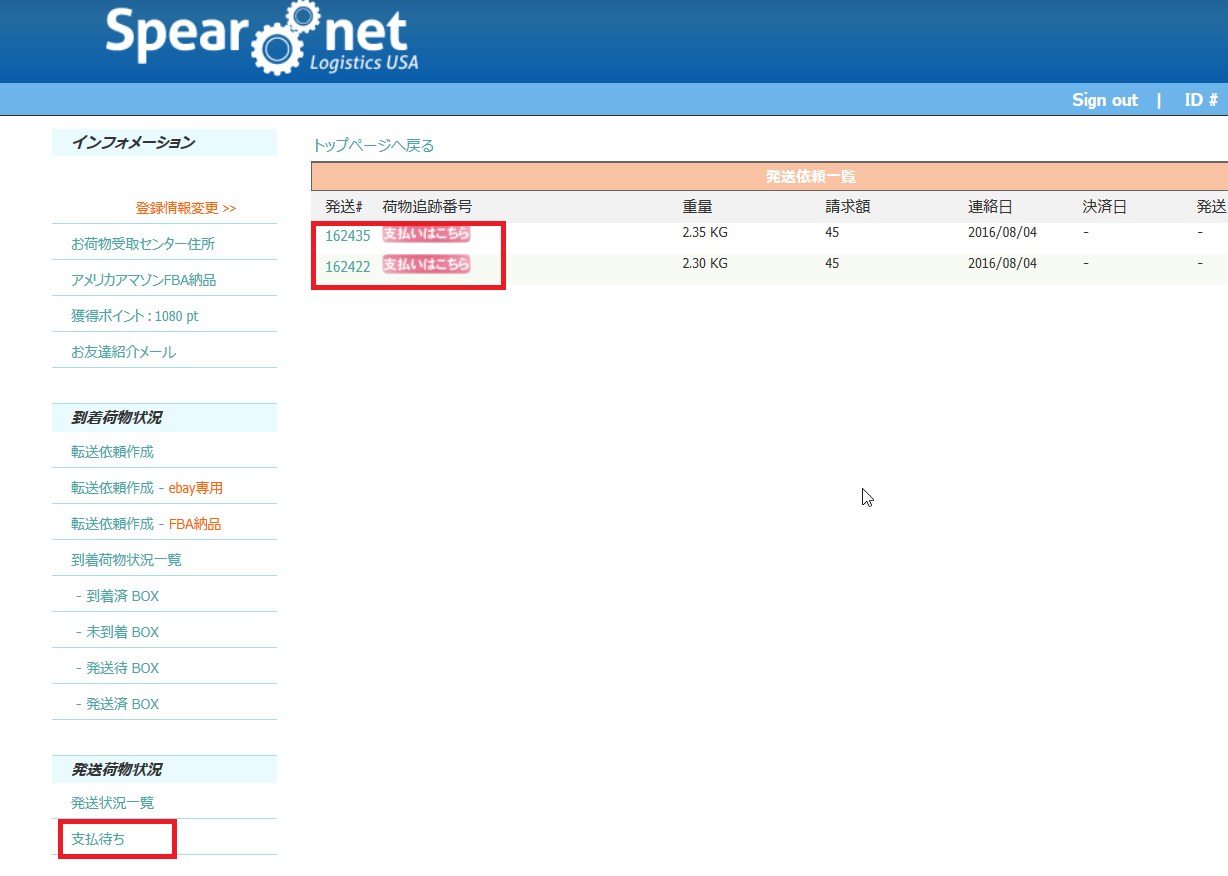
Task: Click 支払いはこちら button for shipment 162422
Action: click(426, 264)
